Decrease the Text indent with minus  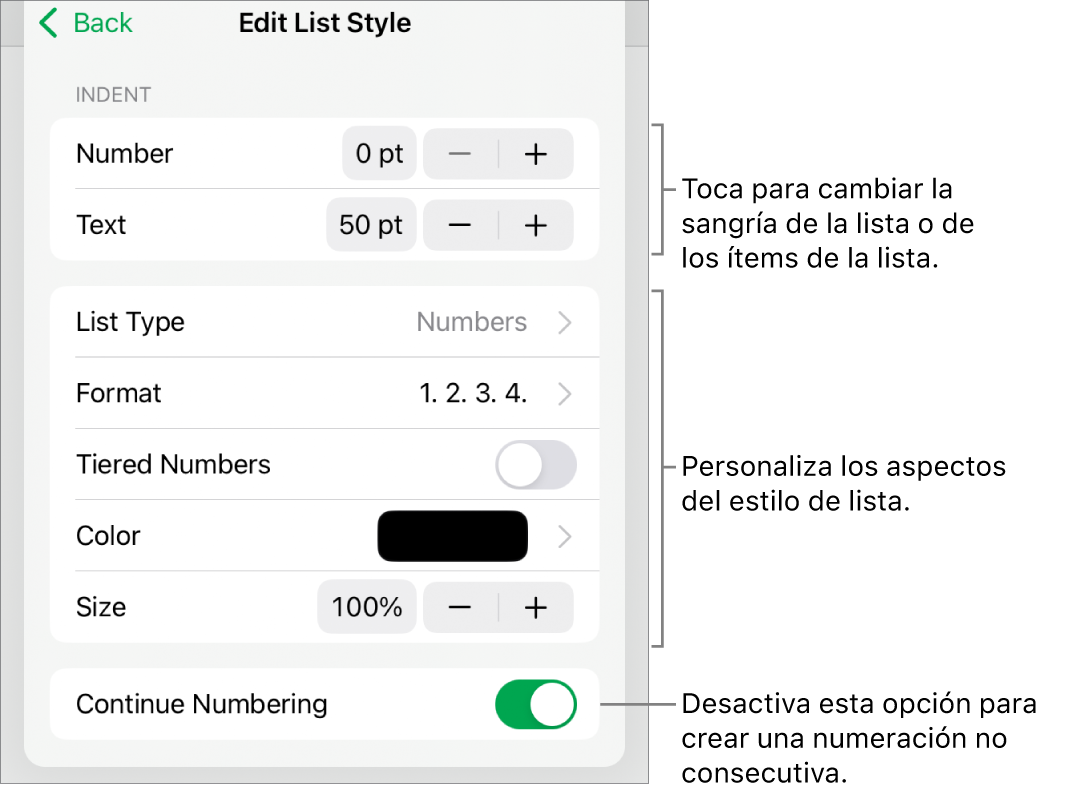tap(460, 225)
